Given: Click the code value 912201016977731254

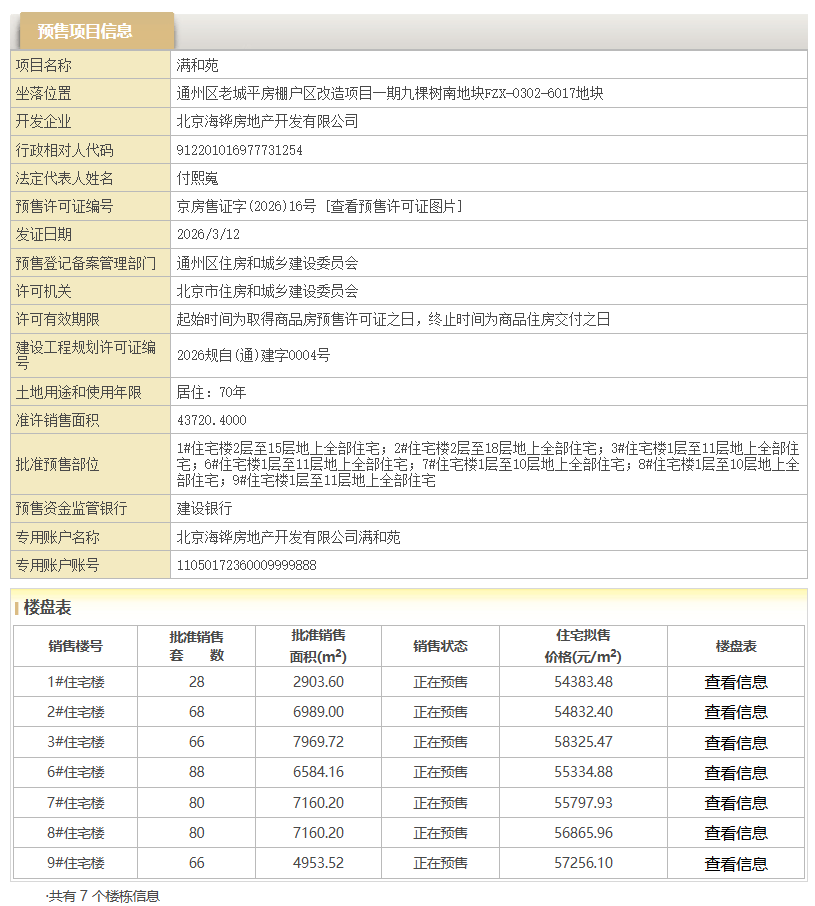Looking at the screenshot, I should [x=239, y=150].
